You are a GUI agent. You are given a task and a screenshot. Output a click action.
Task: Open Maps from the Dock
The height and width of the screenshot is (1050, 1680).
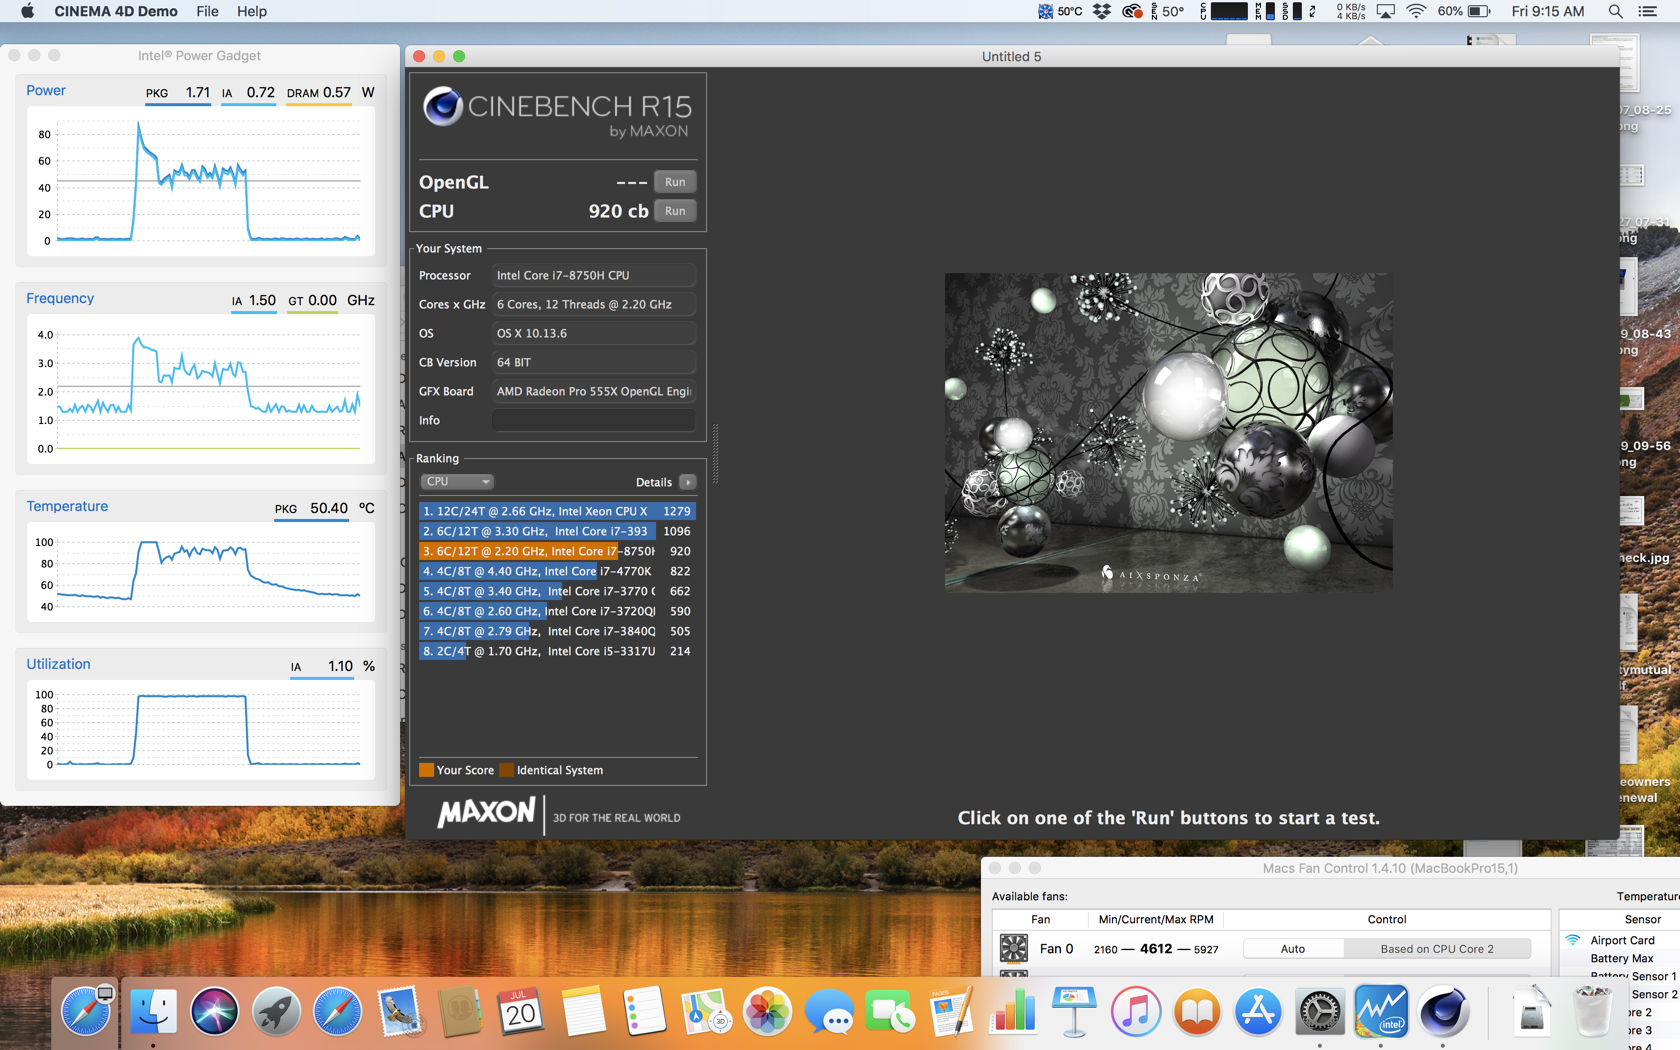point(706,1012)
